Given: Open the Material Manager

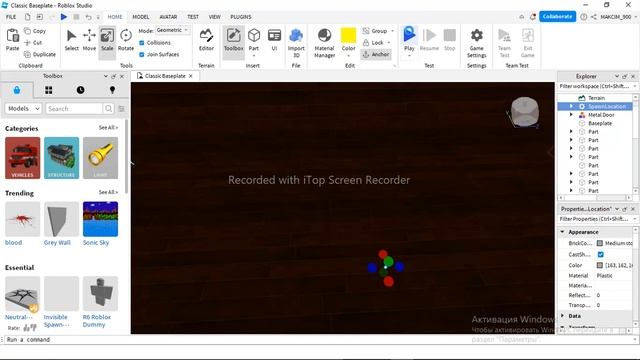Looking at the screenshot, I should [x=324, y=43].
